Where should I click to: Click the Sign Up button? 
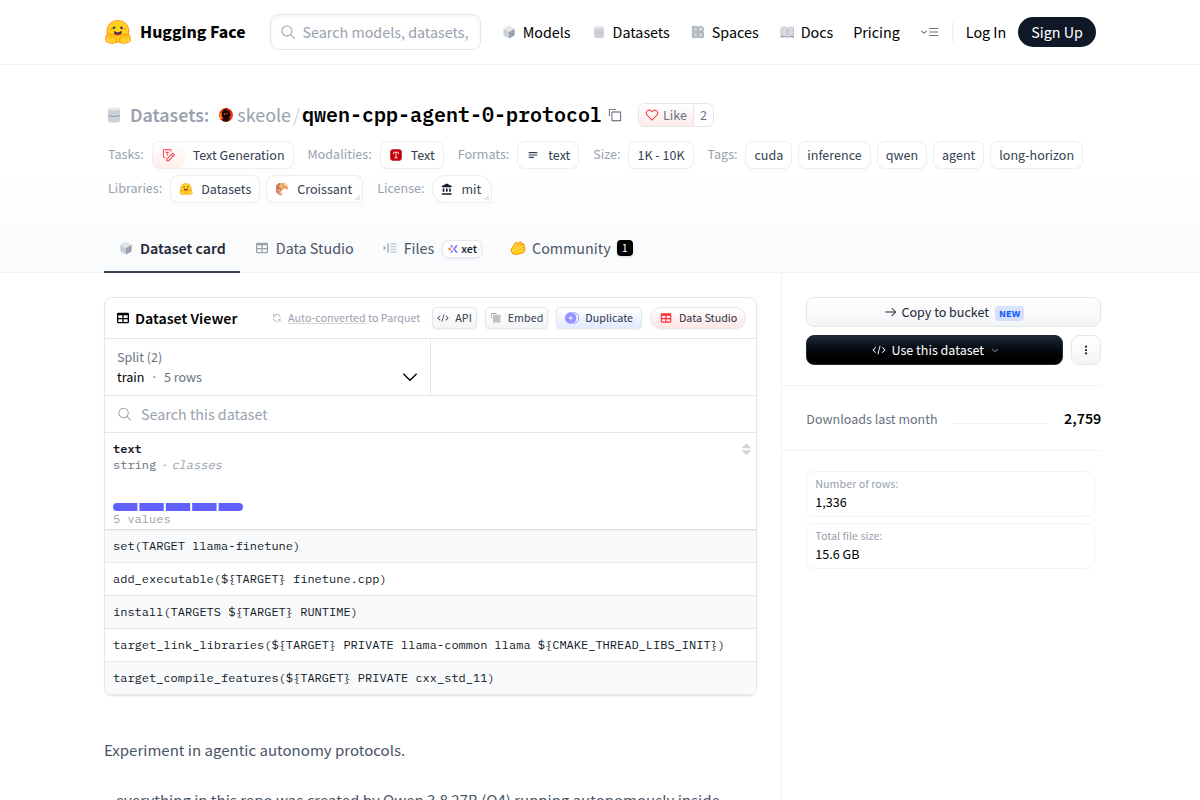point(1057,32)
